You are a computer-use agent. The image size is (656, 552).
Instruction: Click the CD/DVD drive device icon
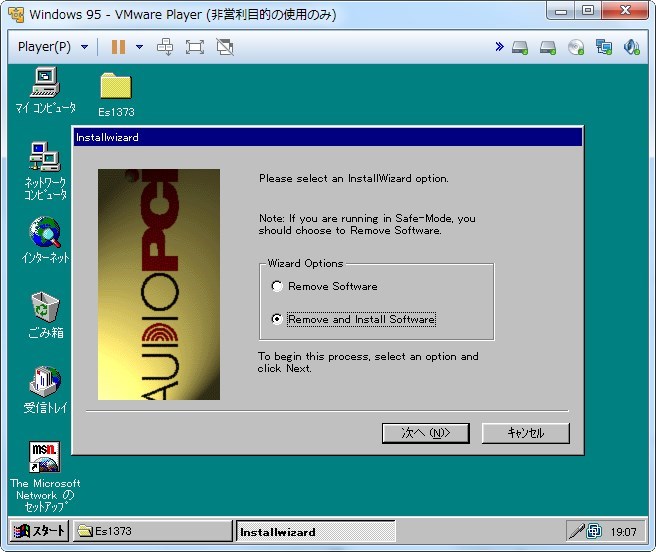[x=576, y=47]
